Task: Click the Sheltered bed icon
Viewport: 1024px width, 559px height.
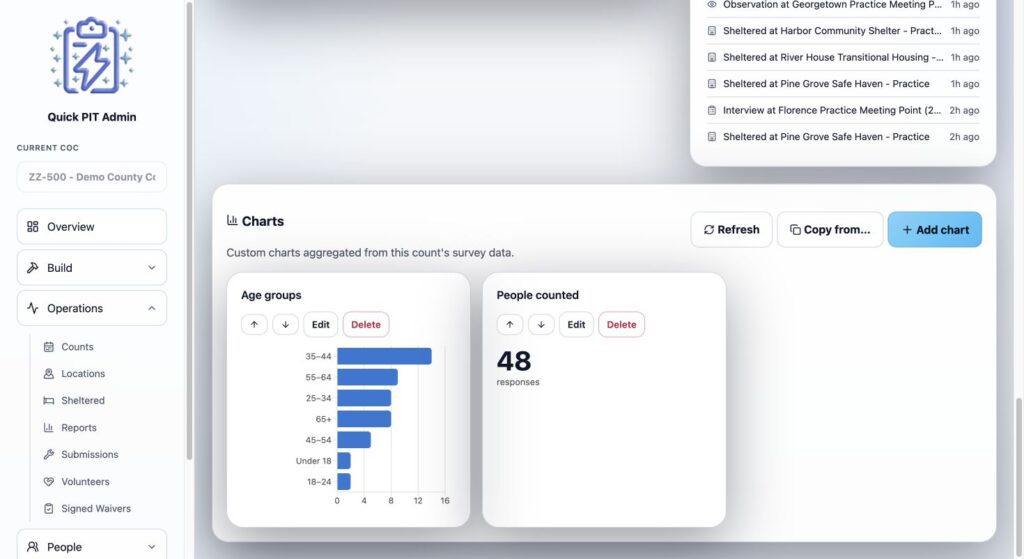Action: coord(48,400)
